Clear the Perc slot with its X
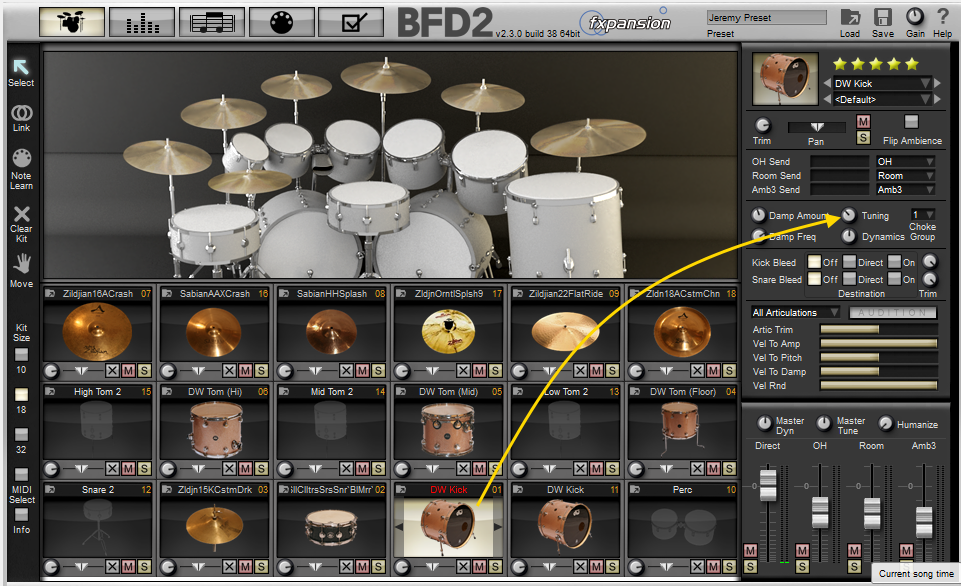 click(697, 566)
